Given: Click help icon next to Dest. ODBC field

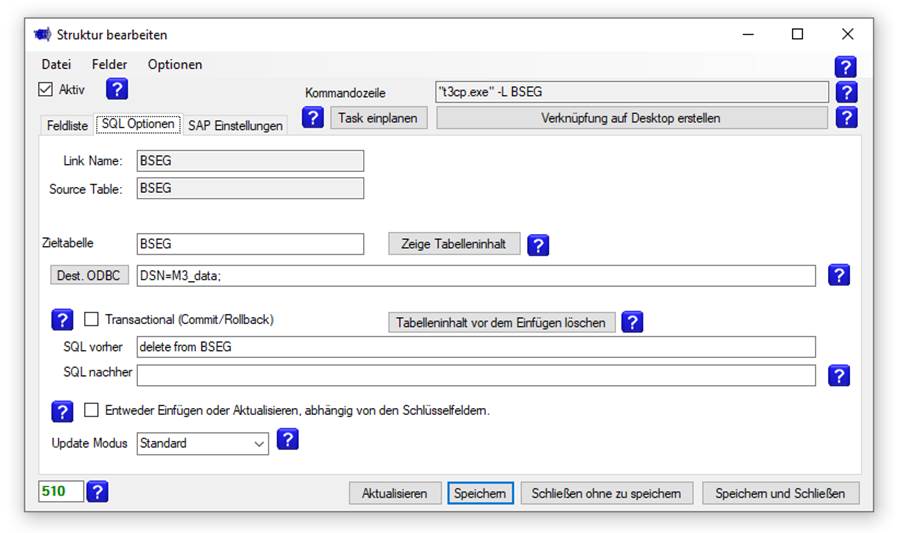Looking at the screenshot, I should click(x=839, y=275).
